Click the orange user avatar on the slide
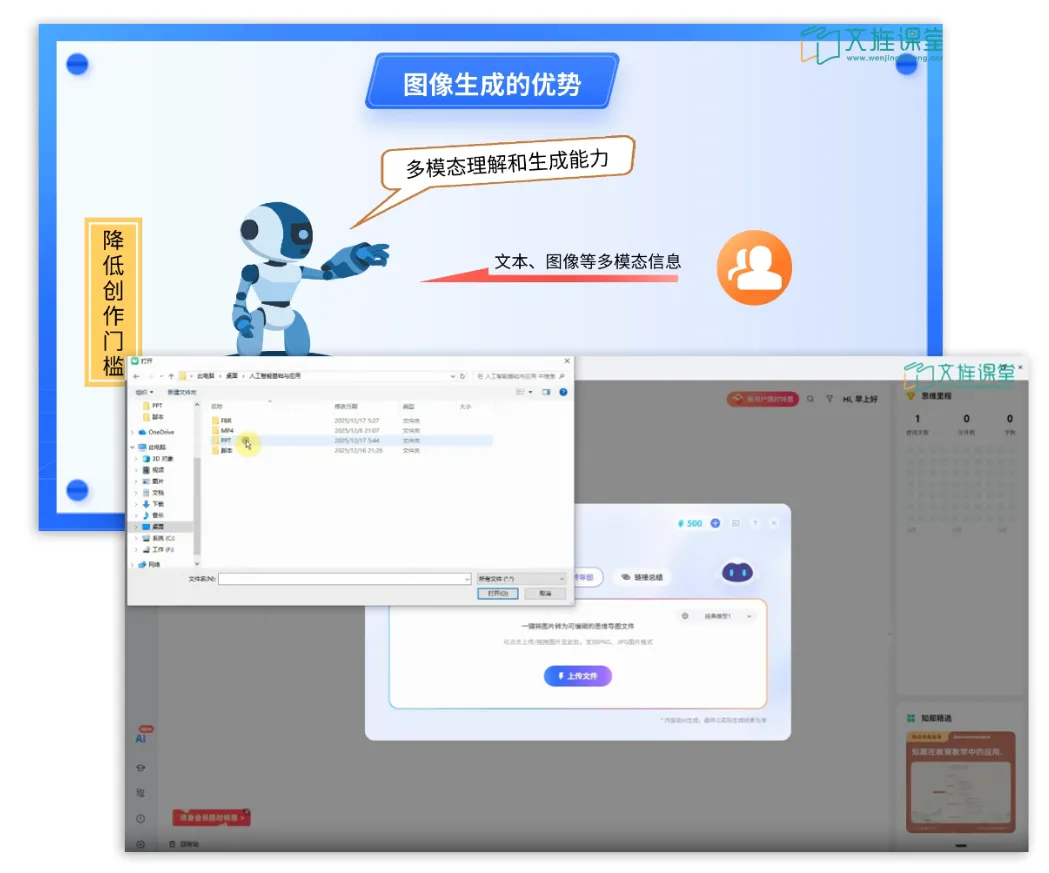Screen dimensions: 1049x873 click(x=754, y=268)
